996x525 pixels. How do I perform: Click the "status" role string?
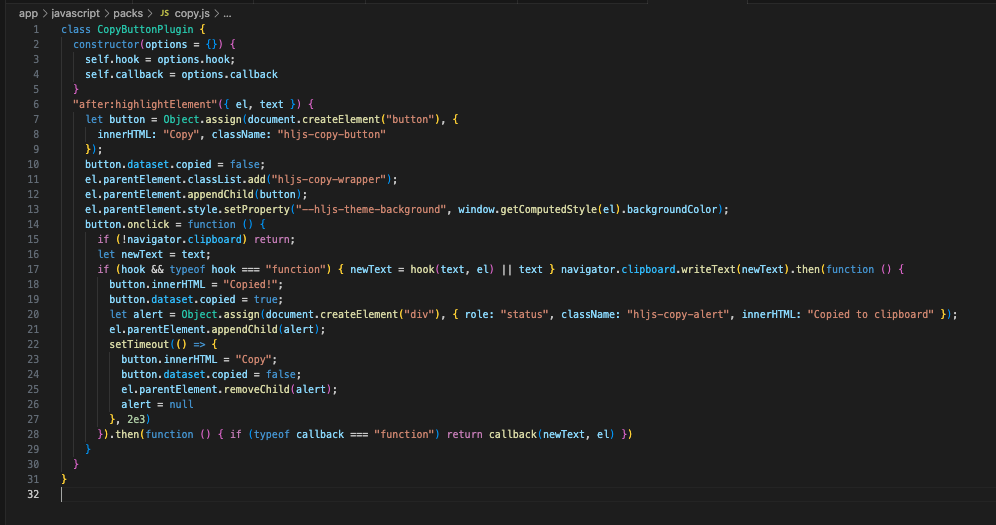click(525, 314)
